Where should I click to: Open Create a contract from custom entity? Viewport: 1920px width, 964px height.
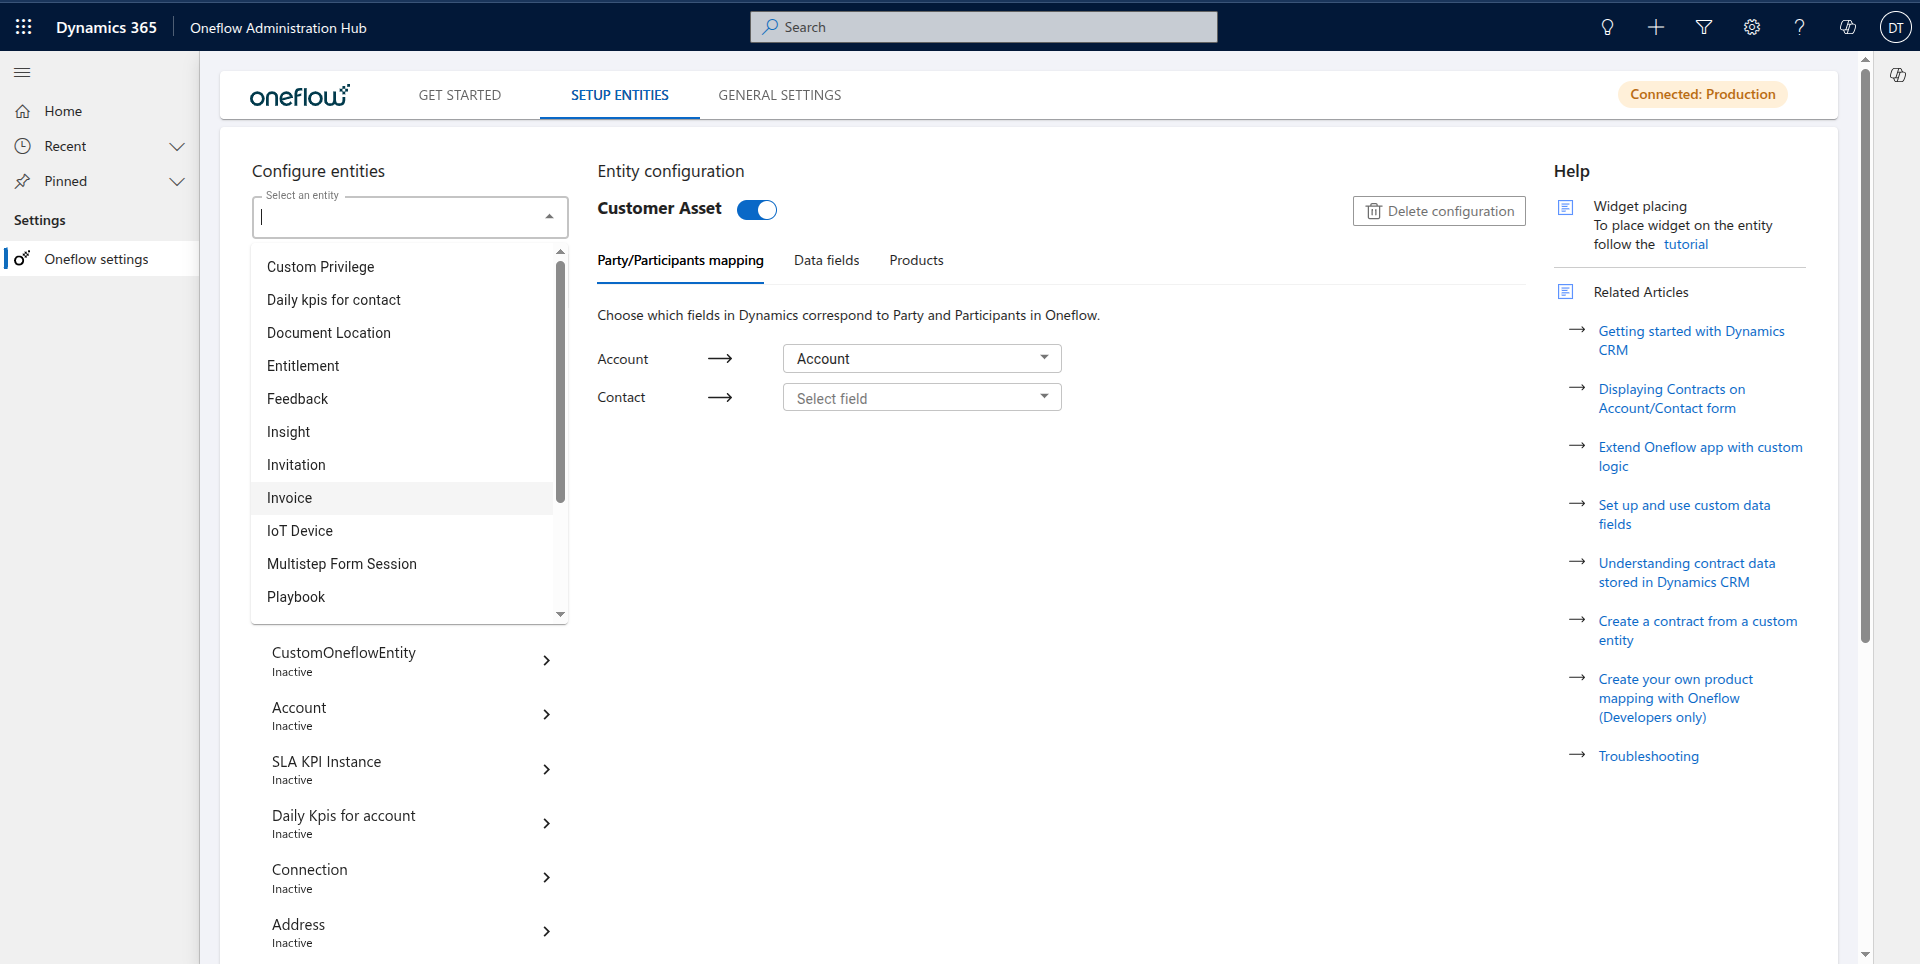click(1698, 630)
